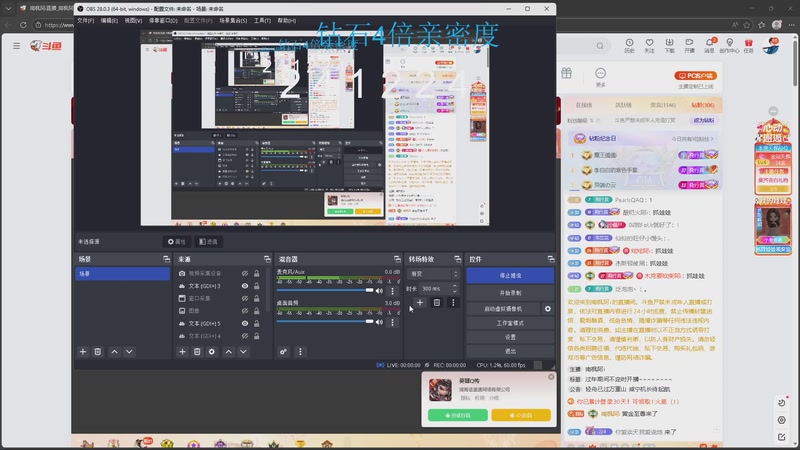Pop out the 转场特效 dock panel
Image resolution: width=800 pixels, height=450 pixels.
[x=457, y=259]
